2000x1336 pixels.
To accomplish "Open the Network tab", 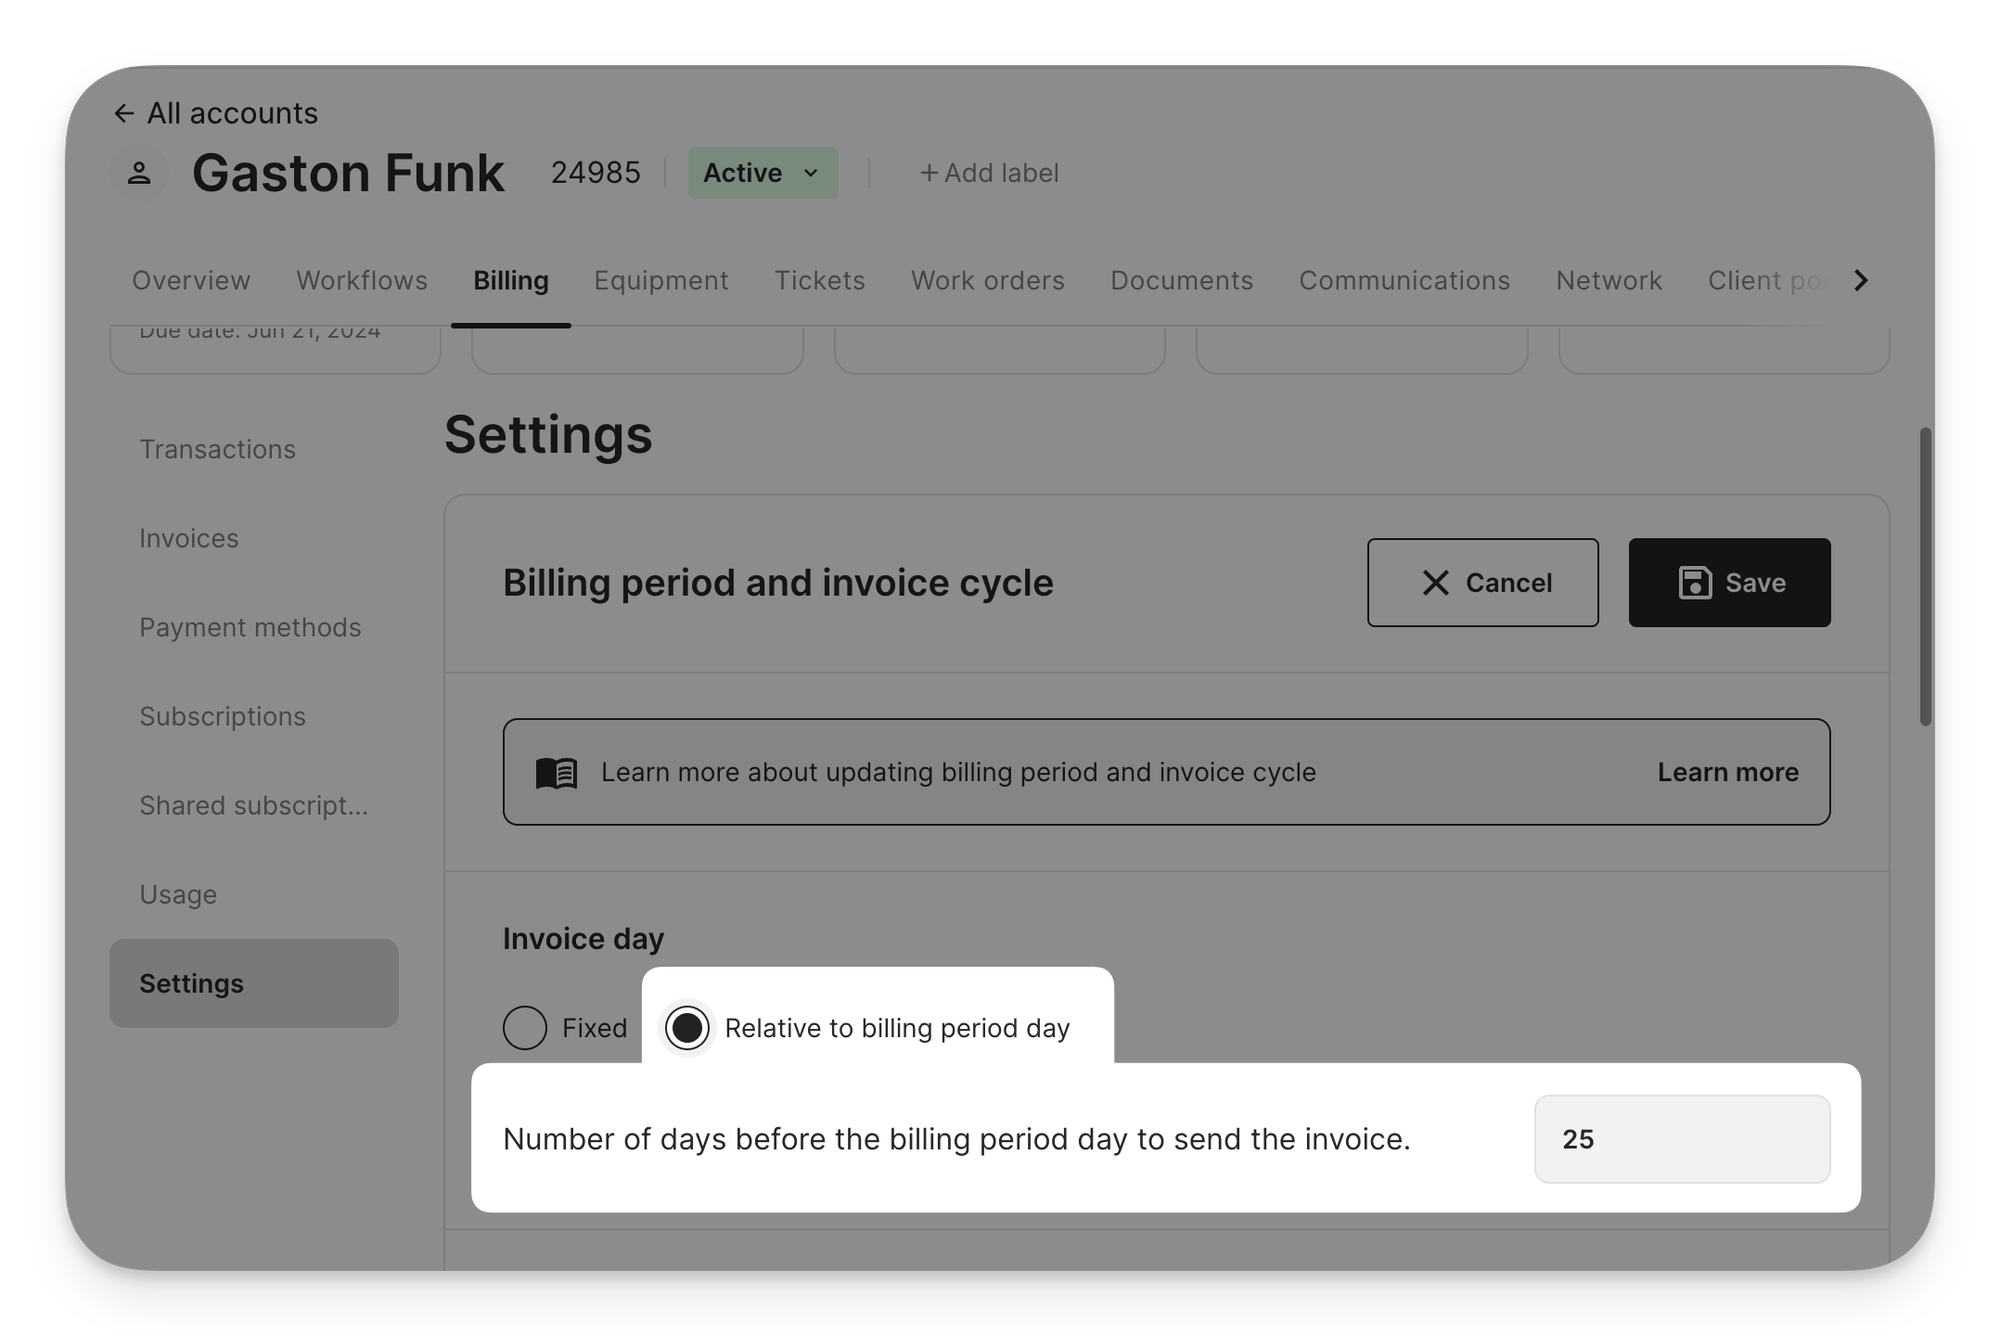I will click(x=1608, y=281).
